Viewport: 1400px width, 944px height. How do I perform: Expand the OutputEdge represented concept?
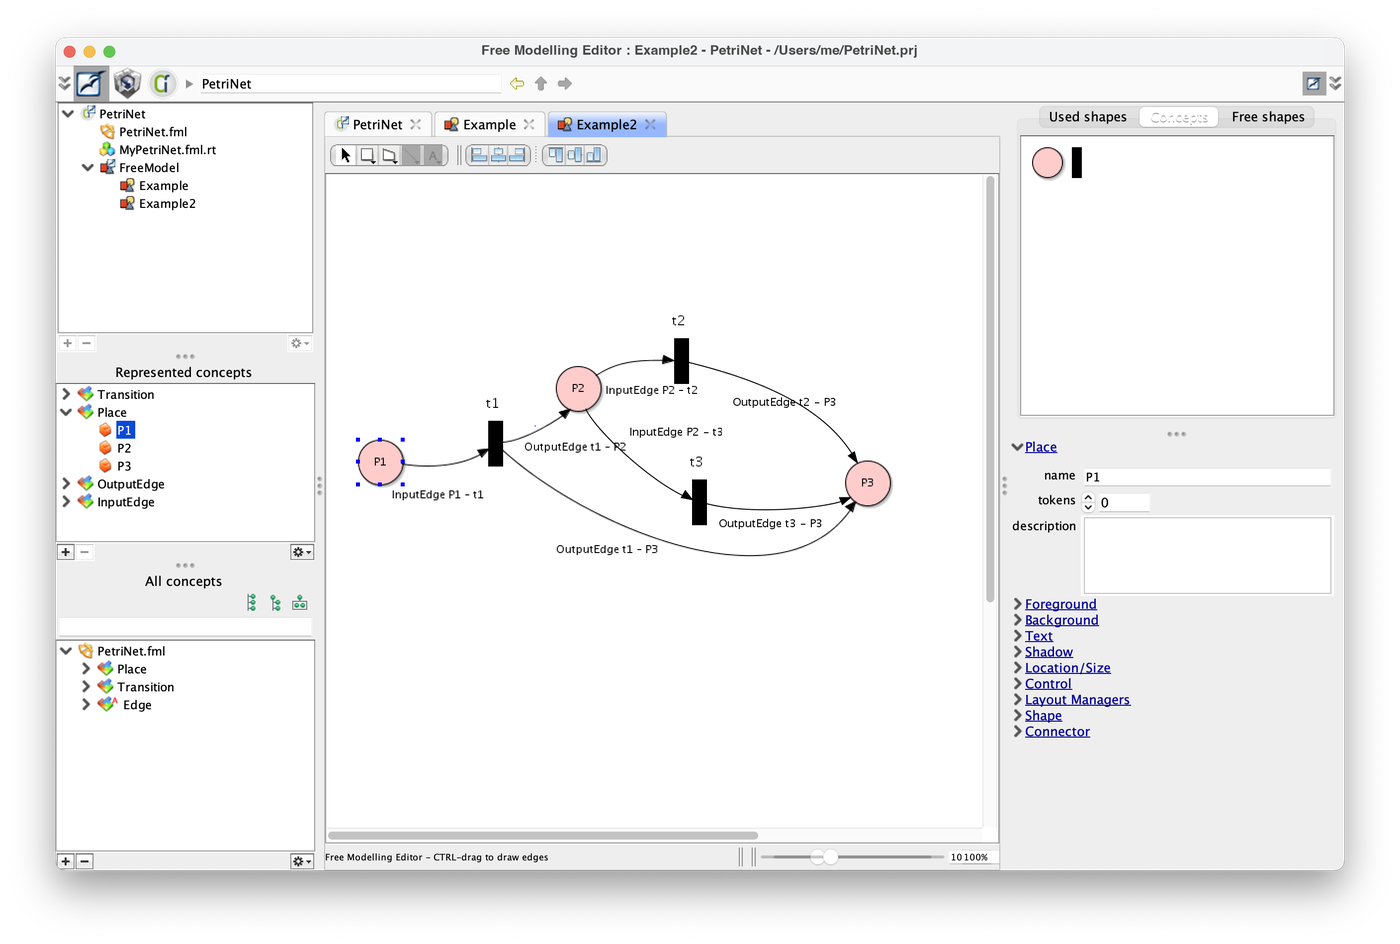coord(67,484)
